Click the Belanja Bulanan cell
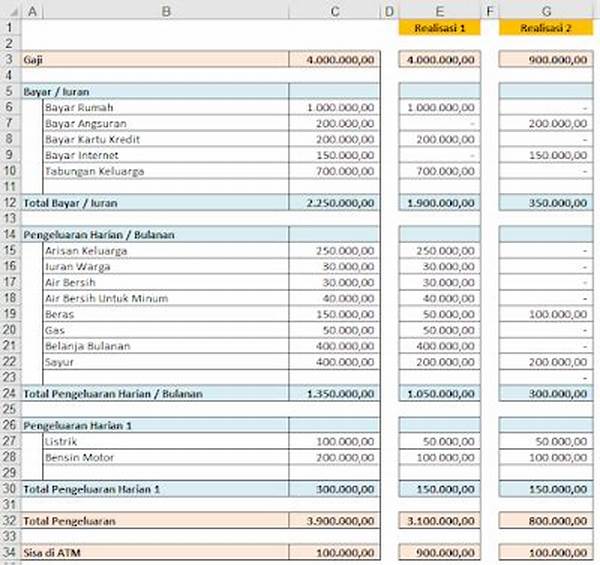This screenshot has height=565, width=600. pos(88,346)
